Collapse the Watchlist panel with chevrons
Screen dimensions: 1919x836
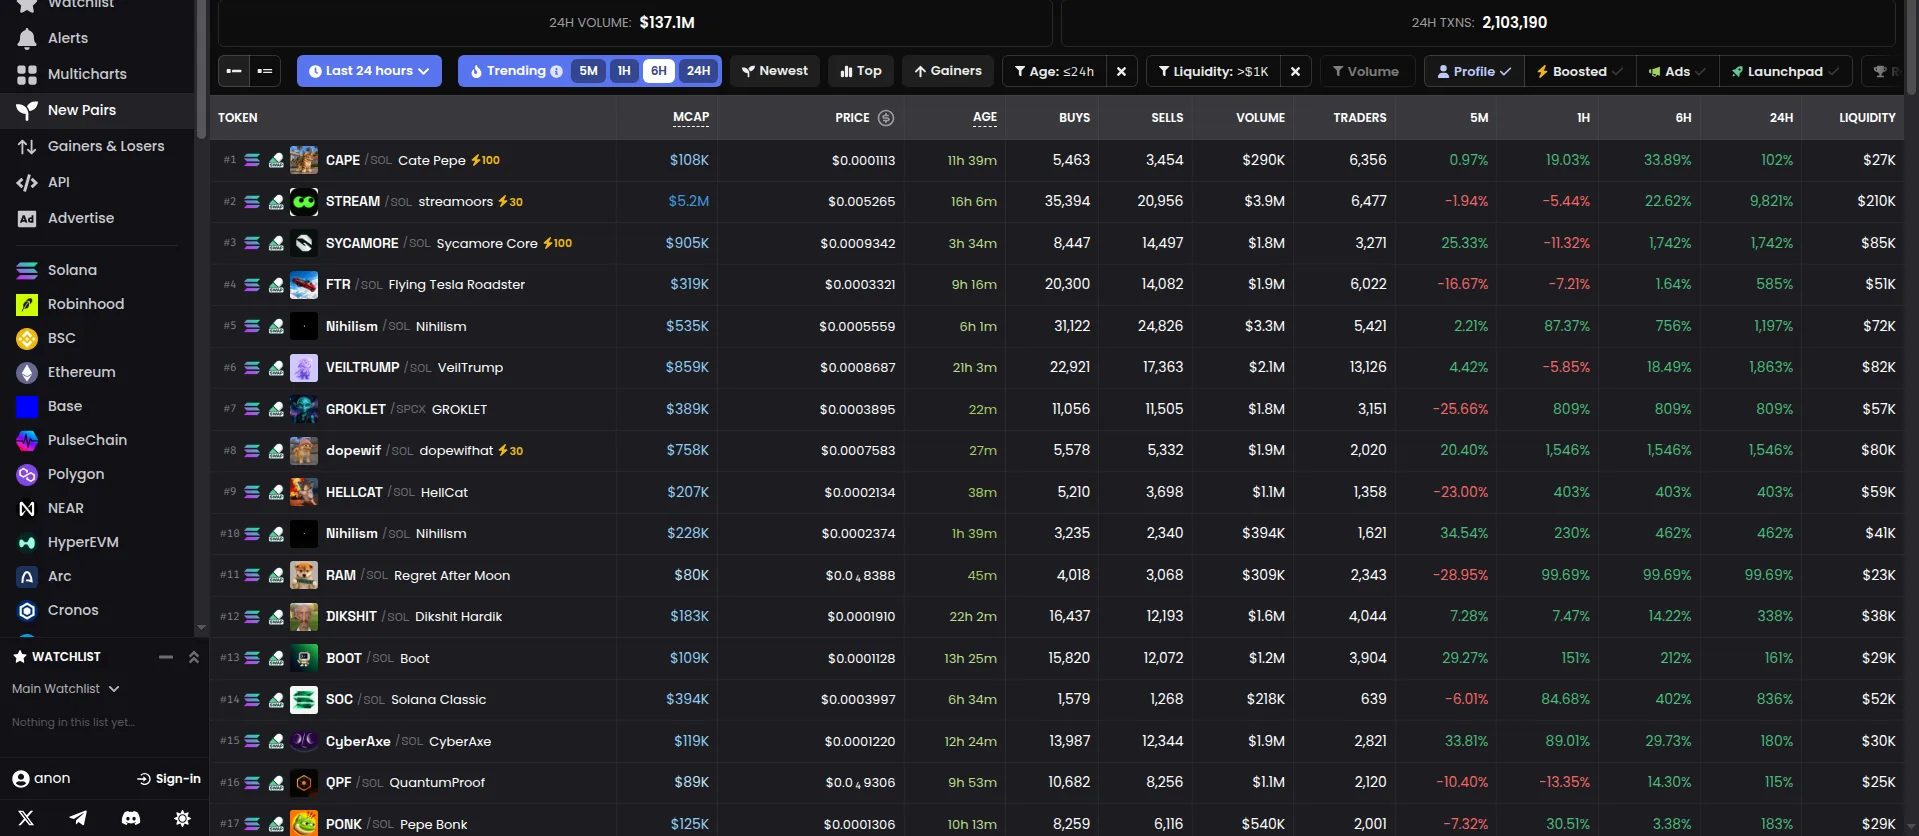[x=194, y=657]
